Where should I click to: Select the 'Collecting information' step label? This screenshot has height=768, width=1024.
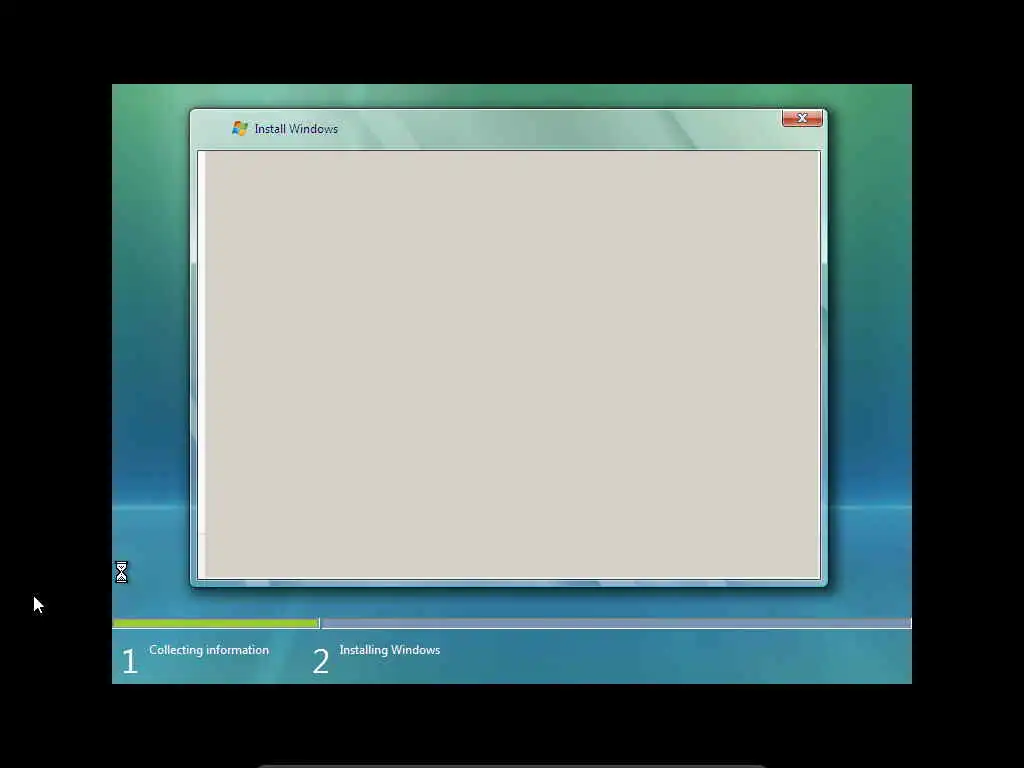[x=209, y=650]
